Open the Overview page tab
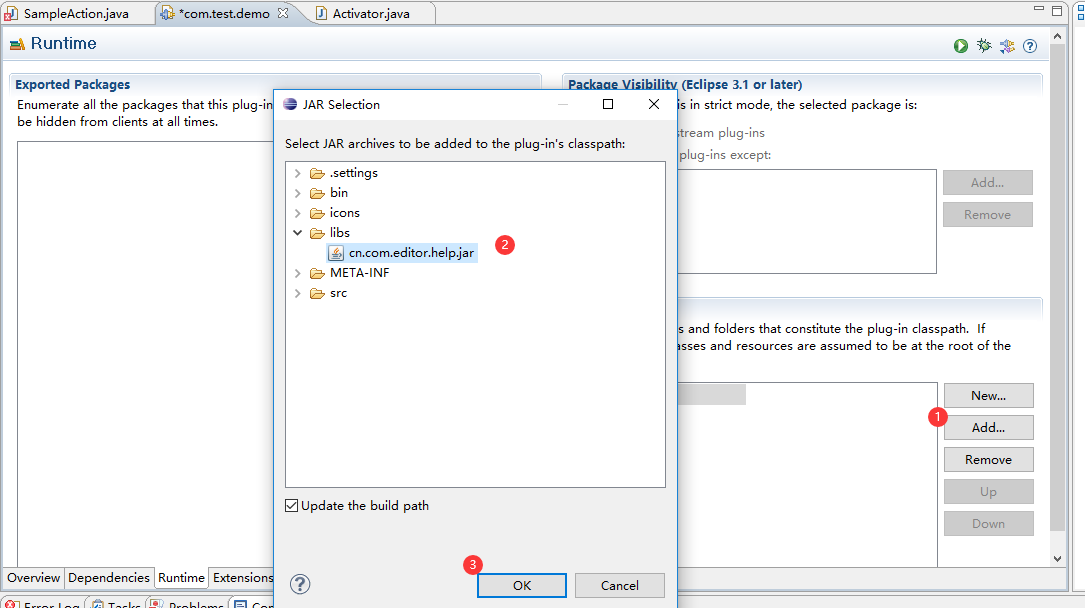 33,578
